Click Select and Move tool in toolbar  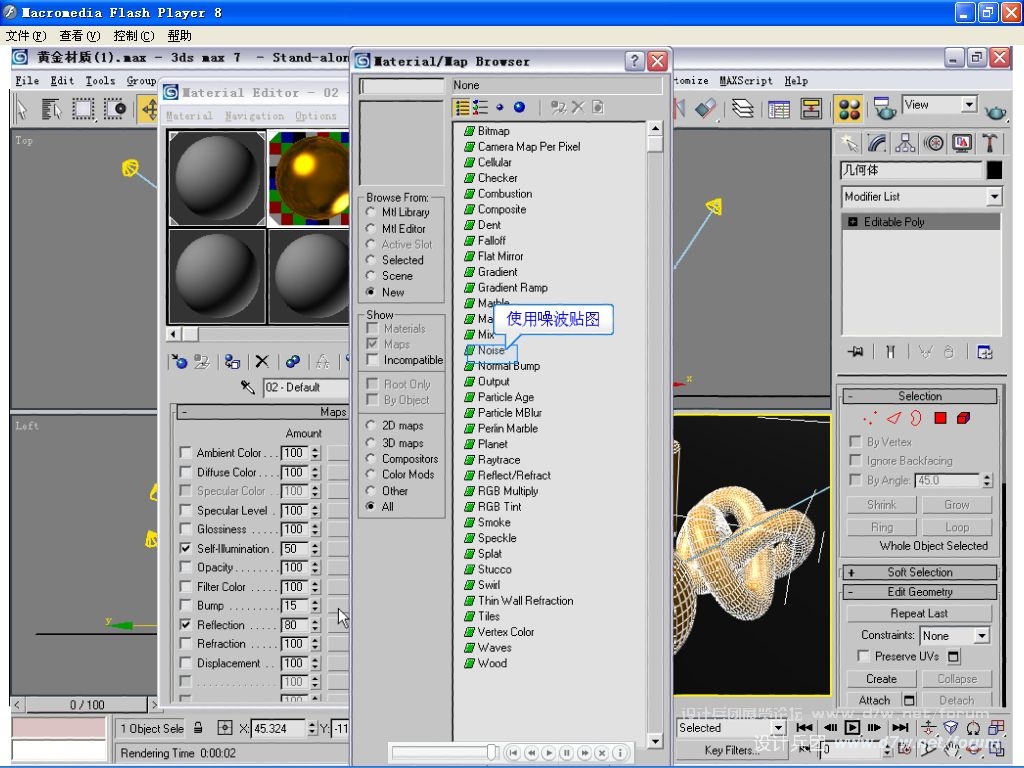[150, 109]
